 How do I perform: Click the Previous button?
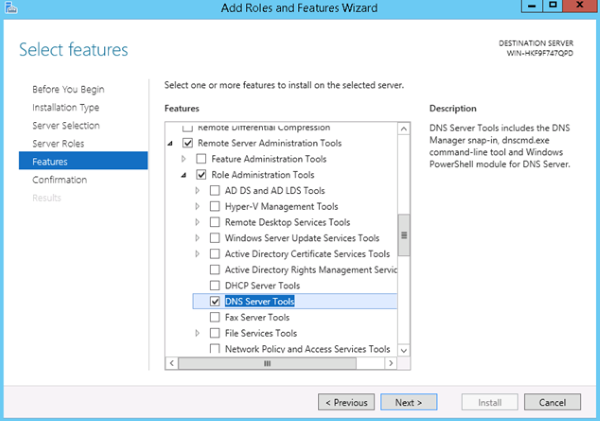tap(346, 402)
